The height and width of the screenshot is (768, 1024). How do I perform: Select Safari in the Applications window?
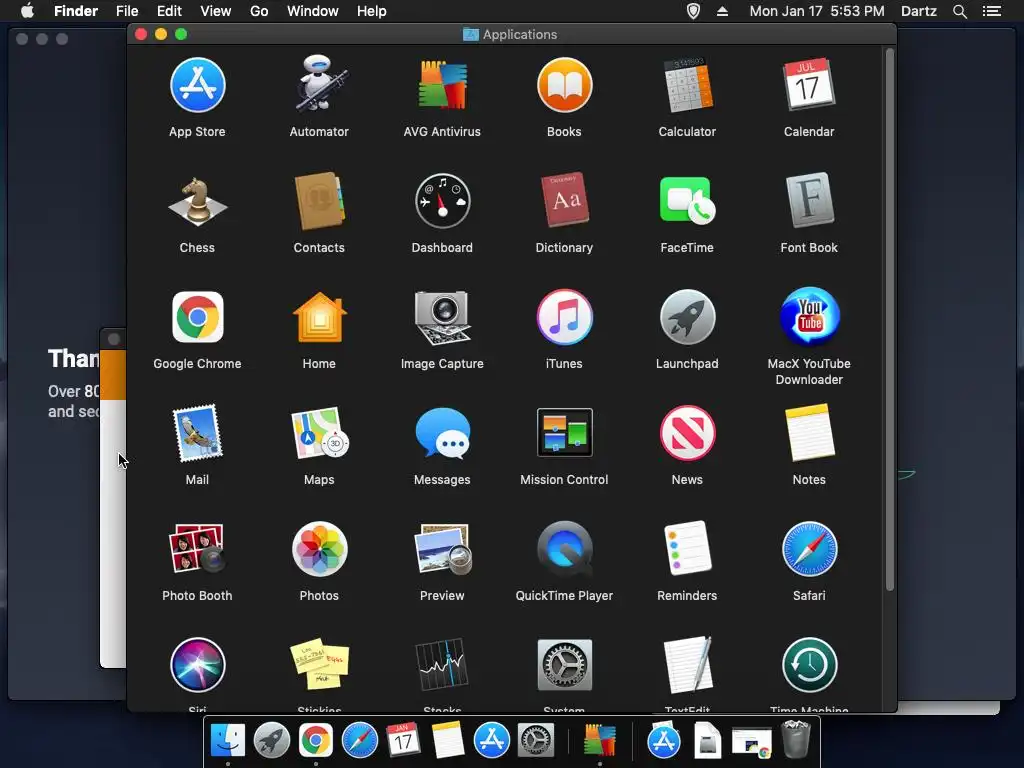(x=808, y=549)
